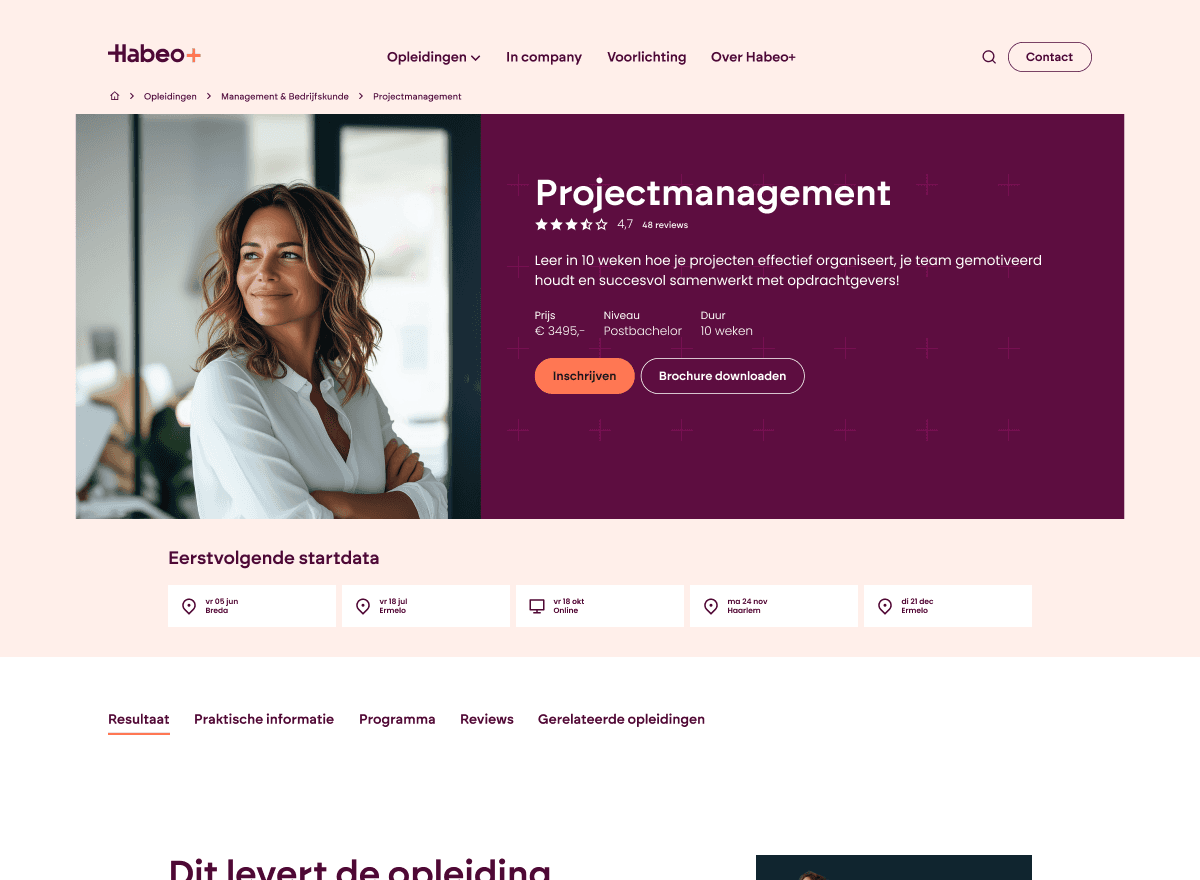Open the Voorlichting menu item
The height and width of the screenshot is (880, 1200).
pyautogui.click(x=647, y=57)
